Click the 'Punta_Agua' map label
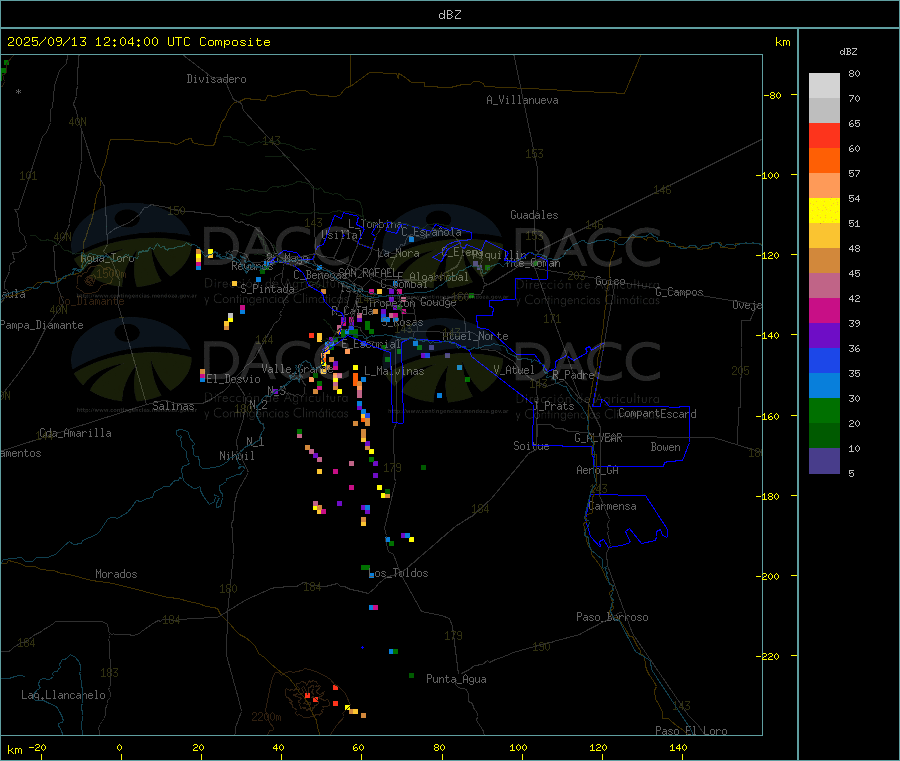Screen dimensions: 900x761 point(456,679)
